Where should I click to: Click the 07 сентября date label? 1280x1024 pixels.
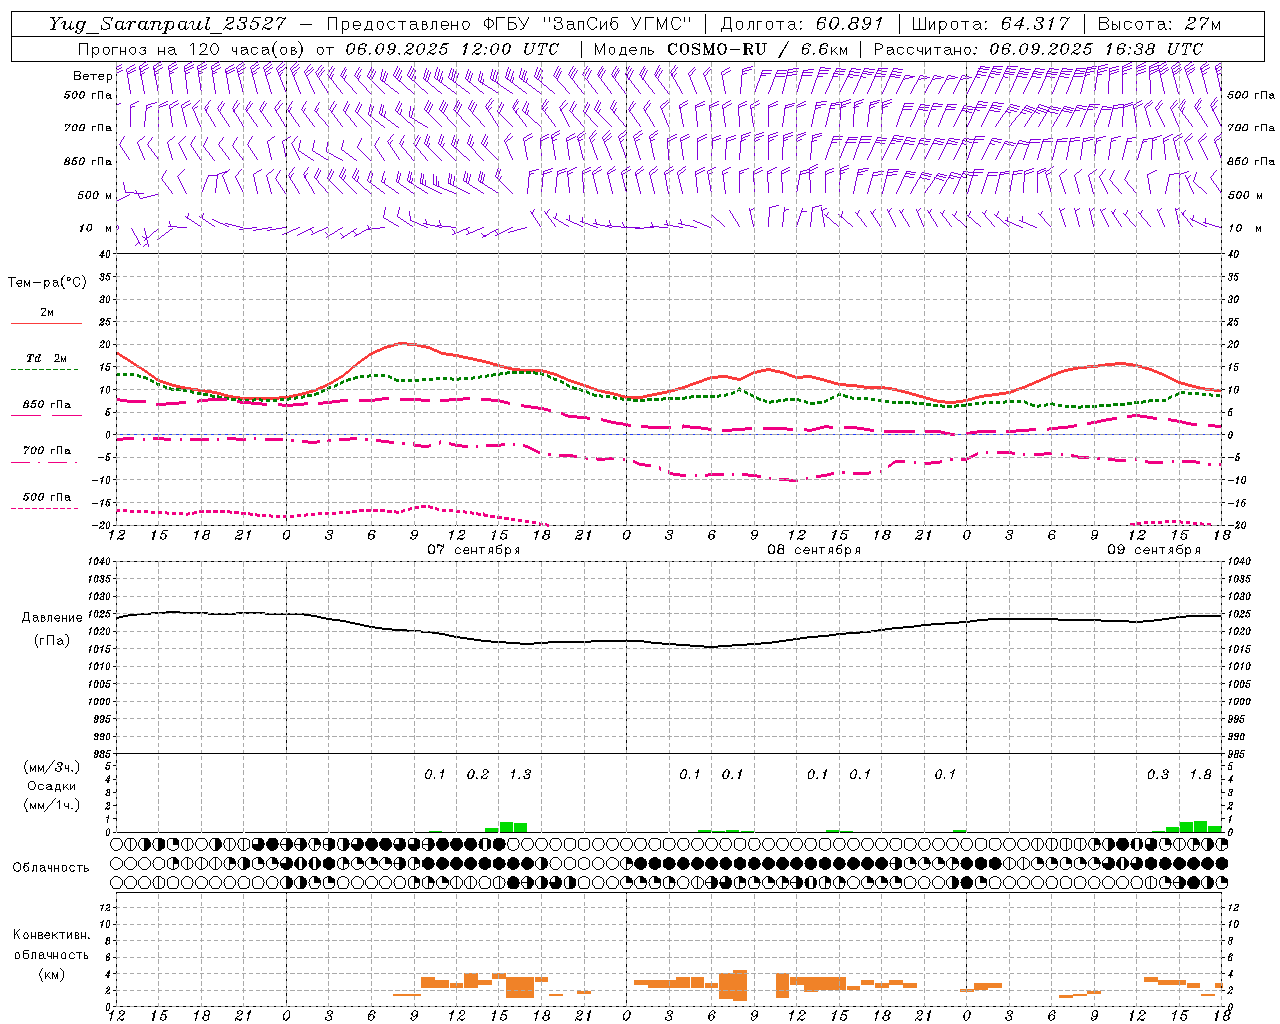pyautogui.click(x=474, y=550)
